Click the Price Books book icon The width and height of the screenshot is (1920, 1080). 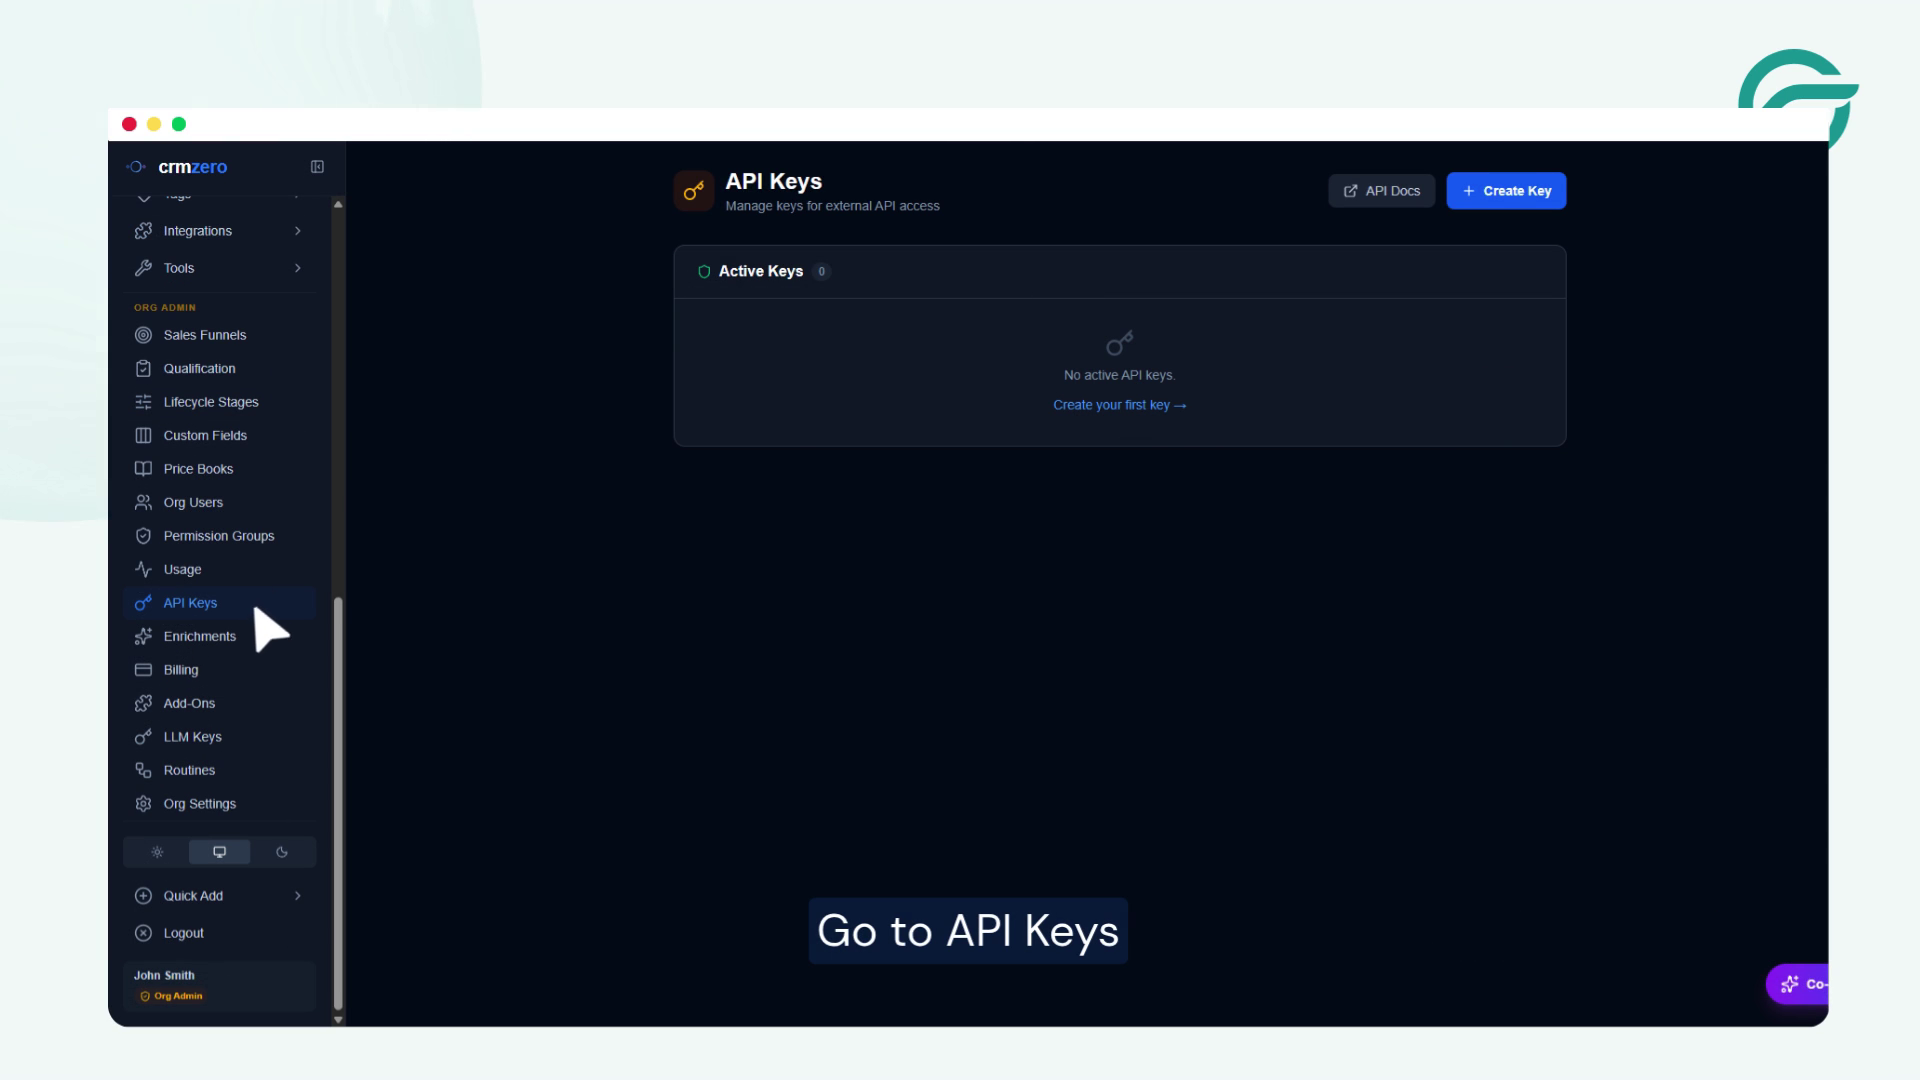(143, 469)
